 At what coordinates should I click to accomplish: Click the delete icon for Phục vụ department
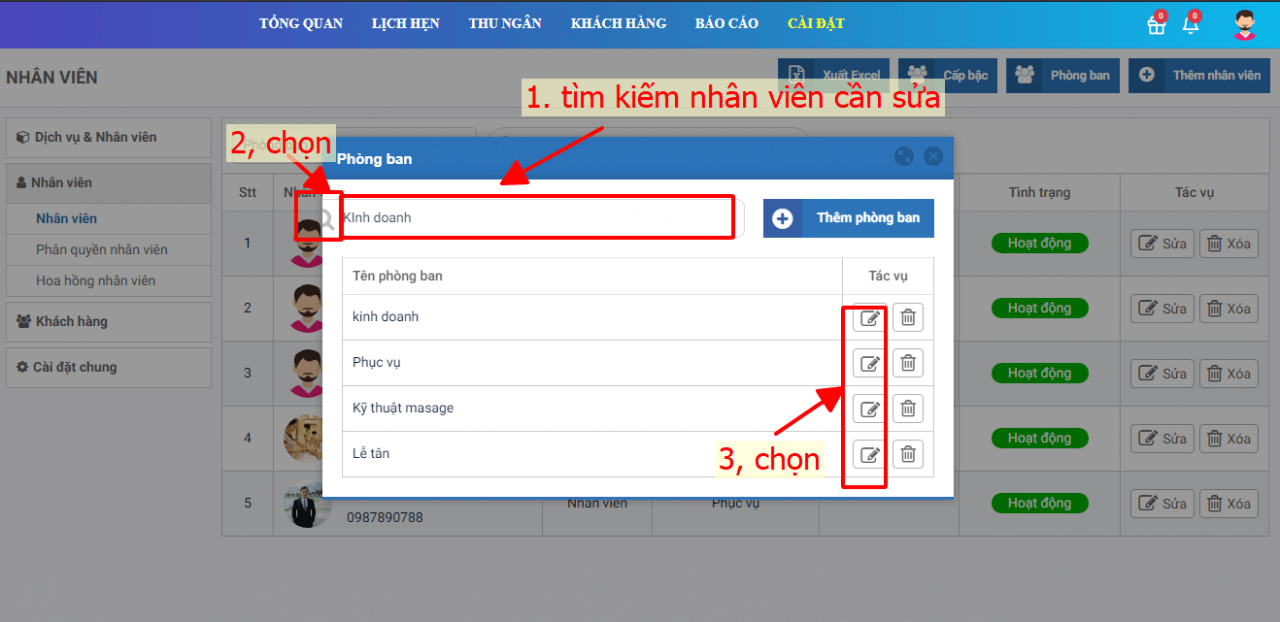coord(908,363)
